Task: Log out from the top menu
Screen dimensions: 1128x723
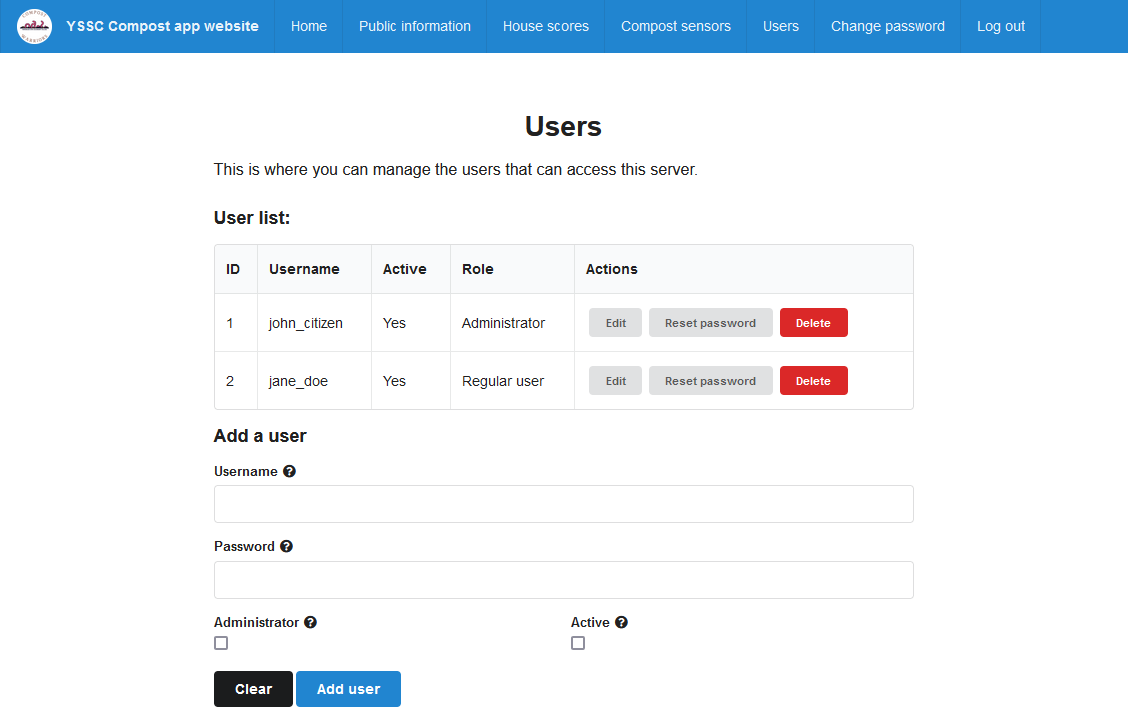Action: [1000, 27]
